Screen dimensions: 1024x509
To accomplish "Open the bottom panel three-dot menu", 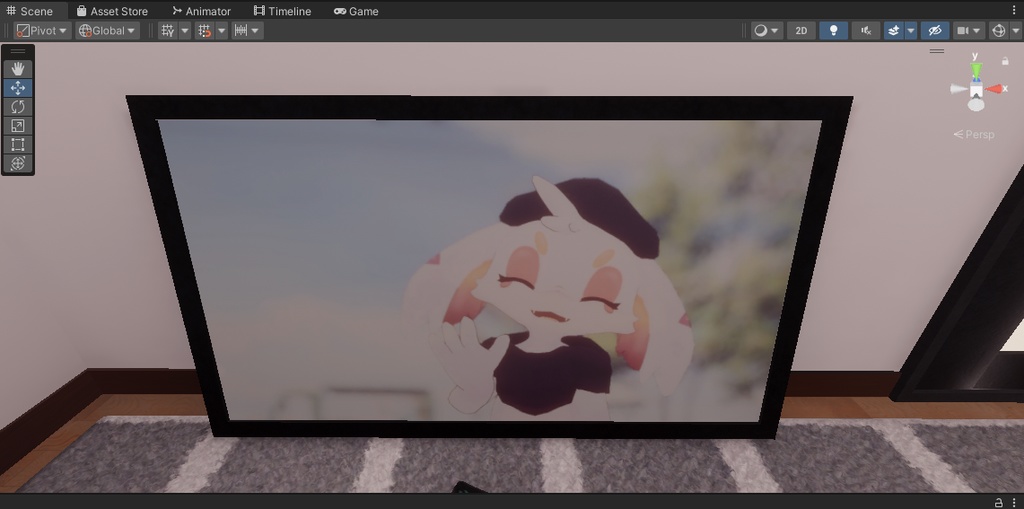I will coord(1014,502).
